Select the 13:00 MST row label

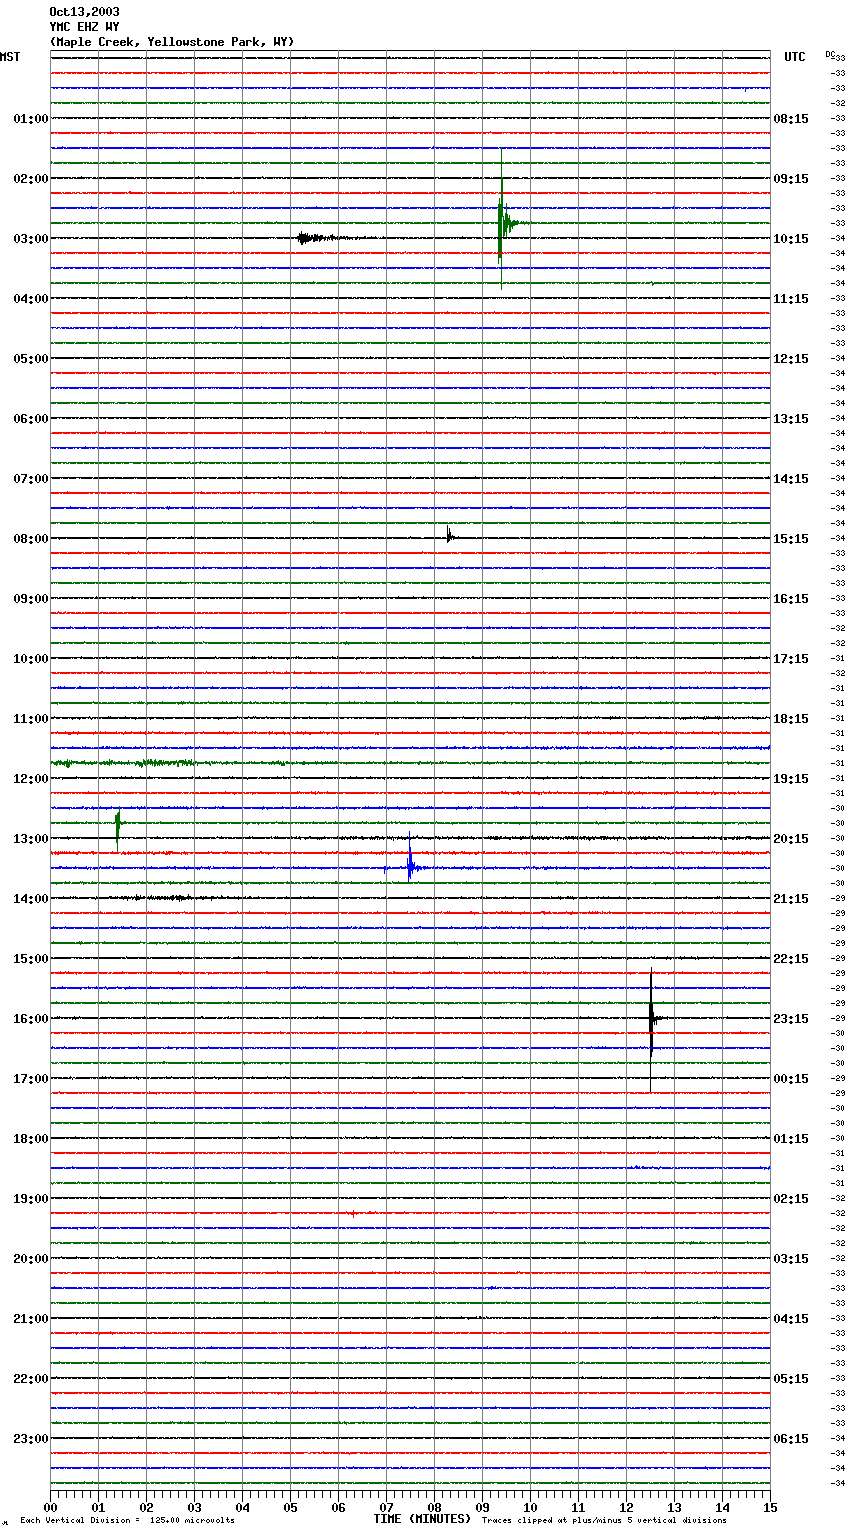(x=31, y=839)
